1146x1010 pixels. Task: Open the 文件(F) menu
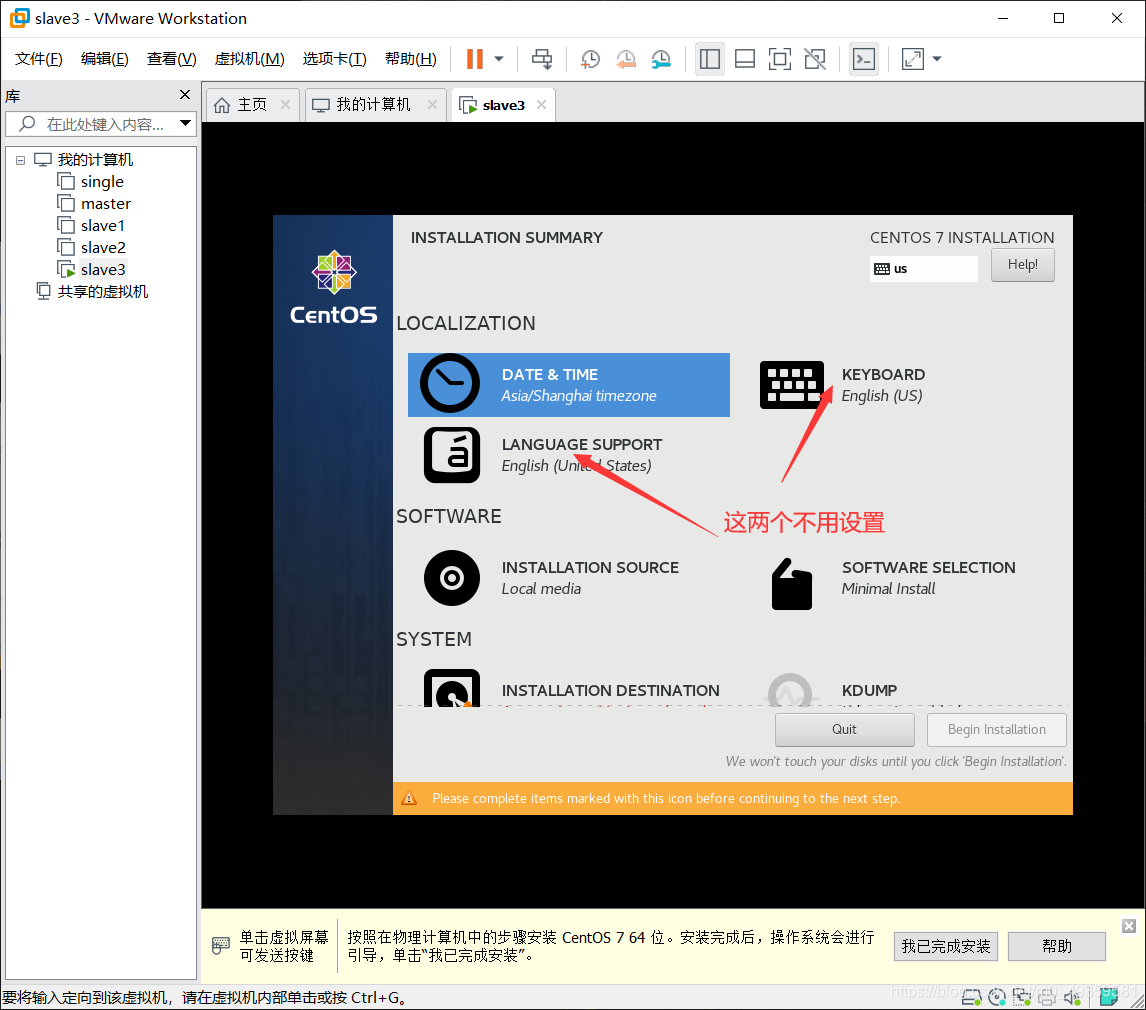pos(39,59)
